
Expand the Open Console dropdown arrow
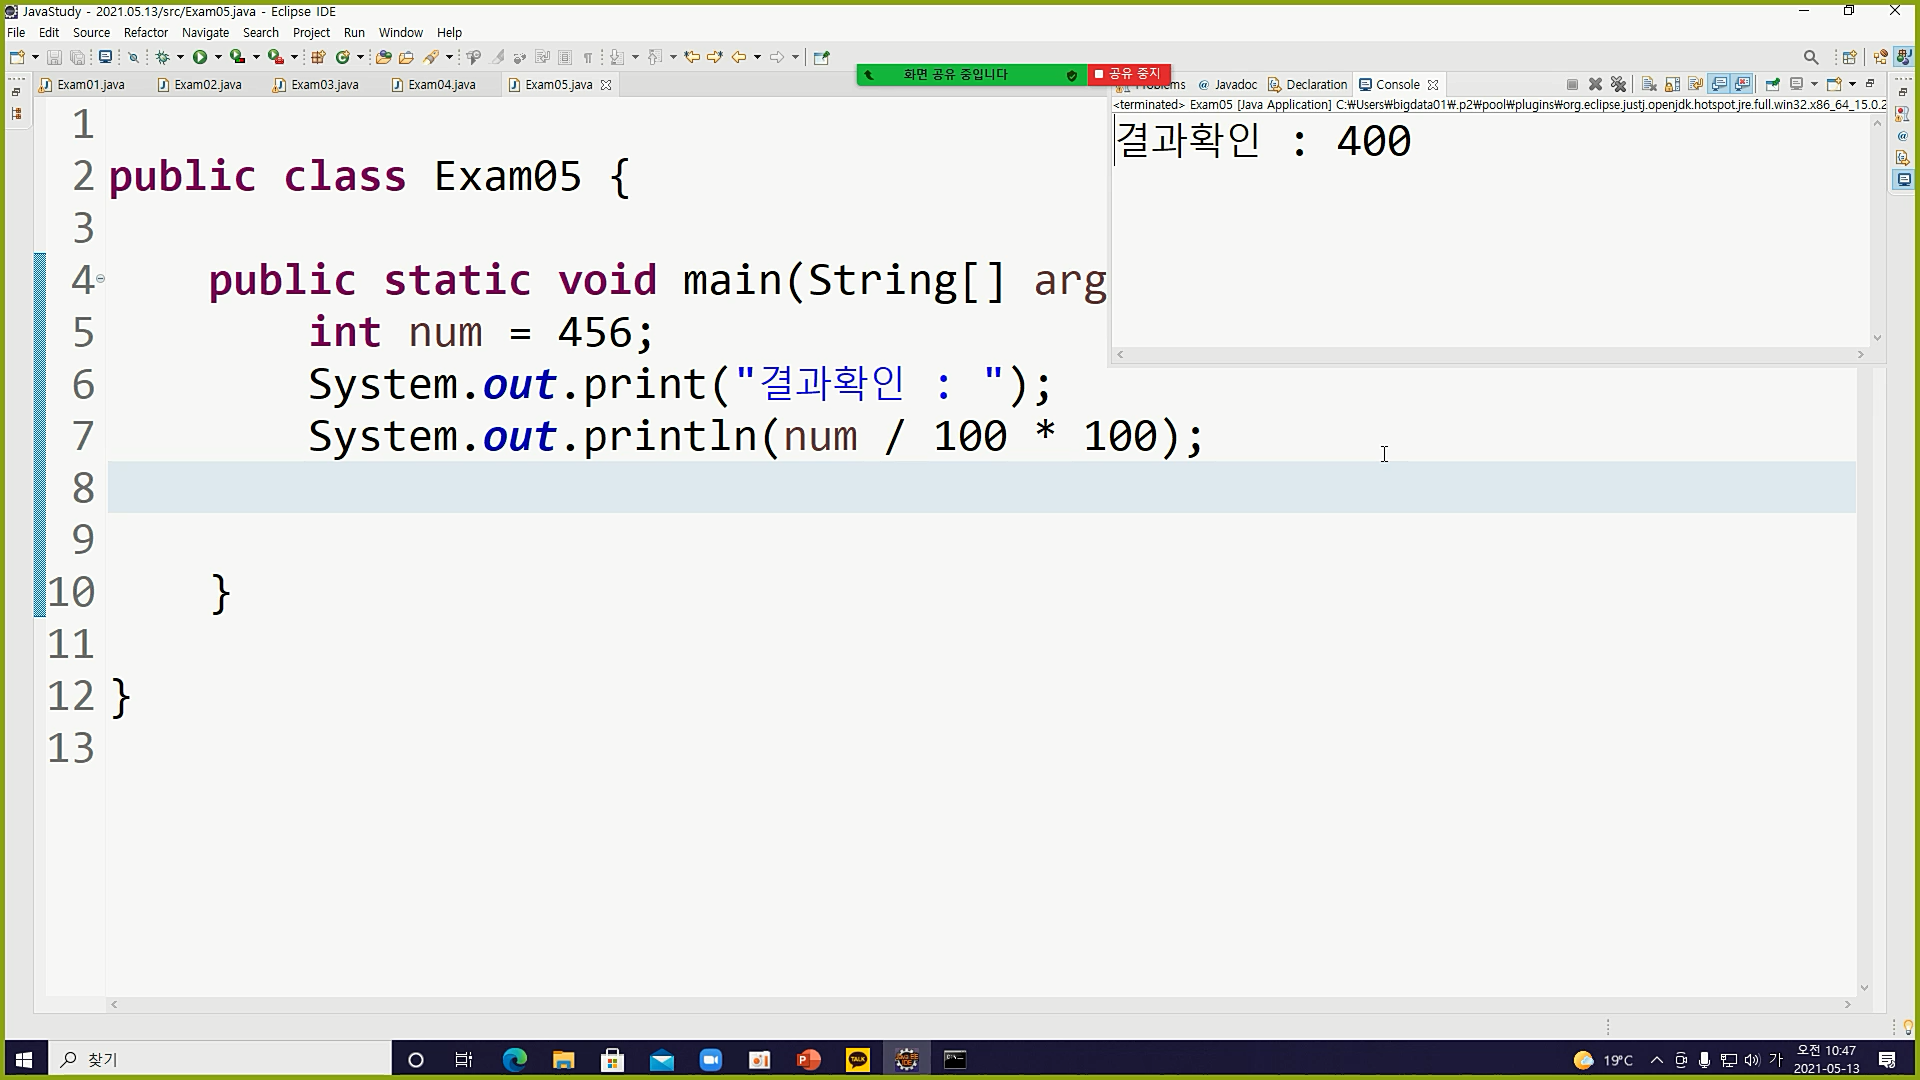pyautogui.click(x=1853, y=84)
